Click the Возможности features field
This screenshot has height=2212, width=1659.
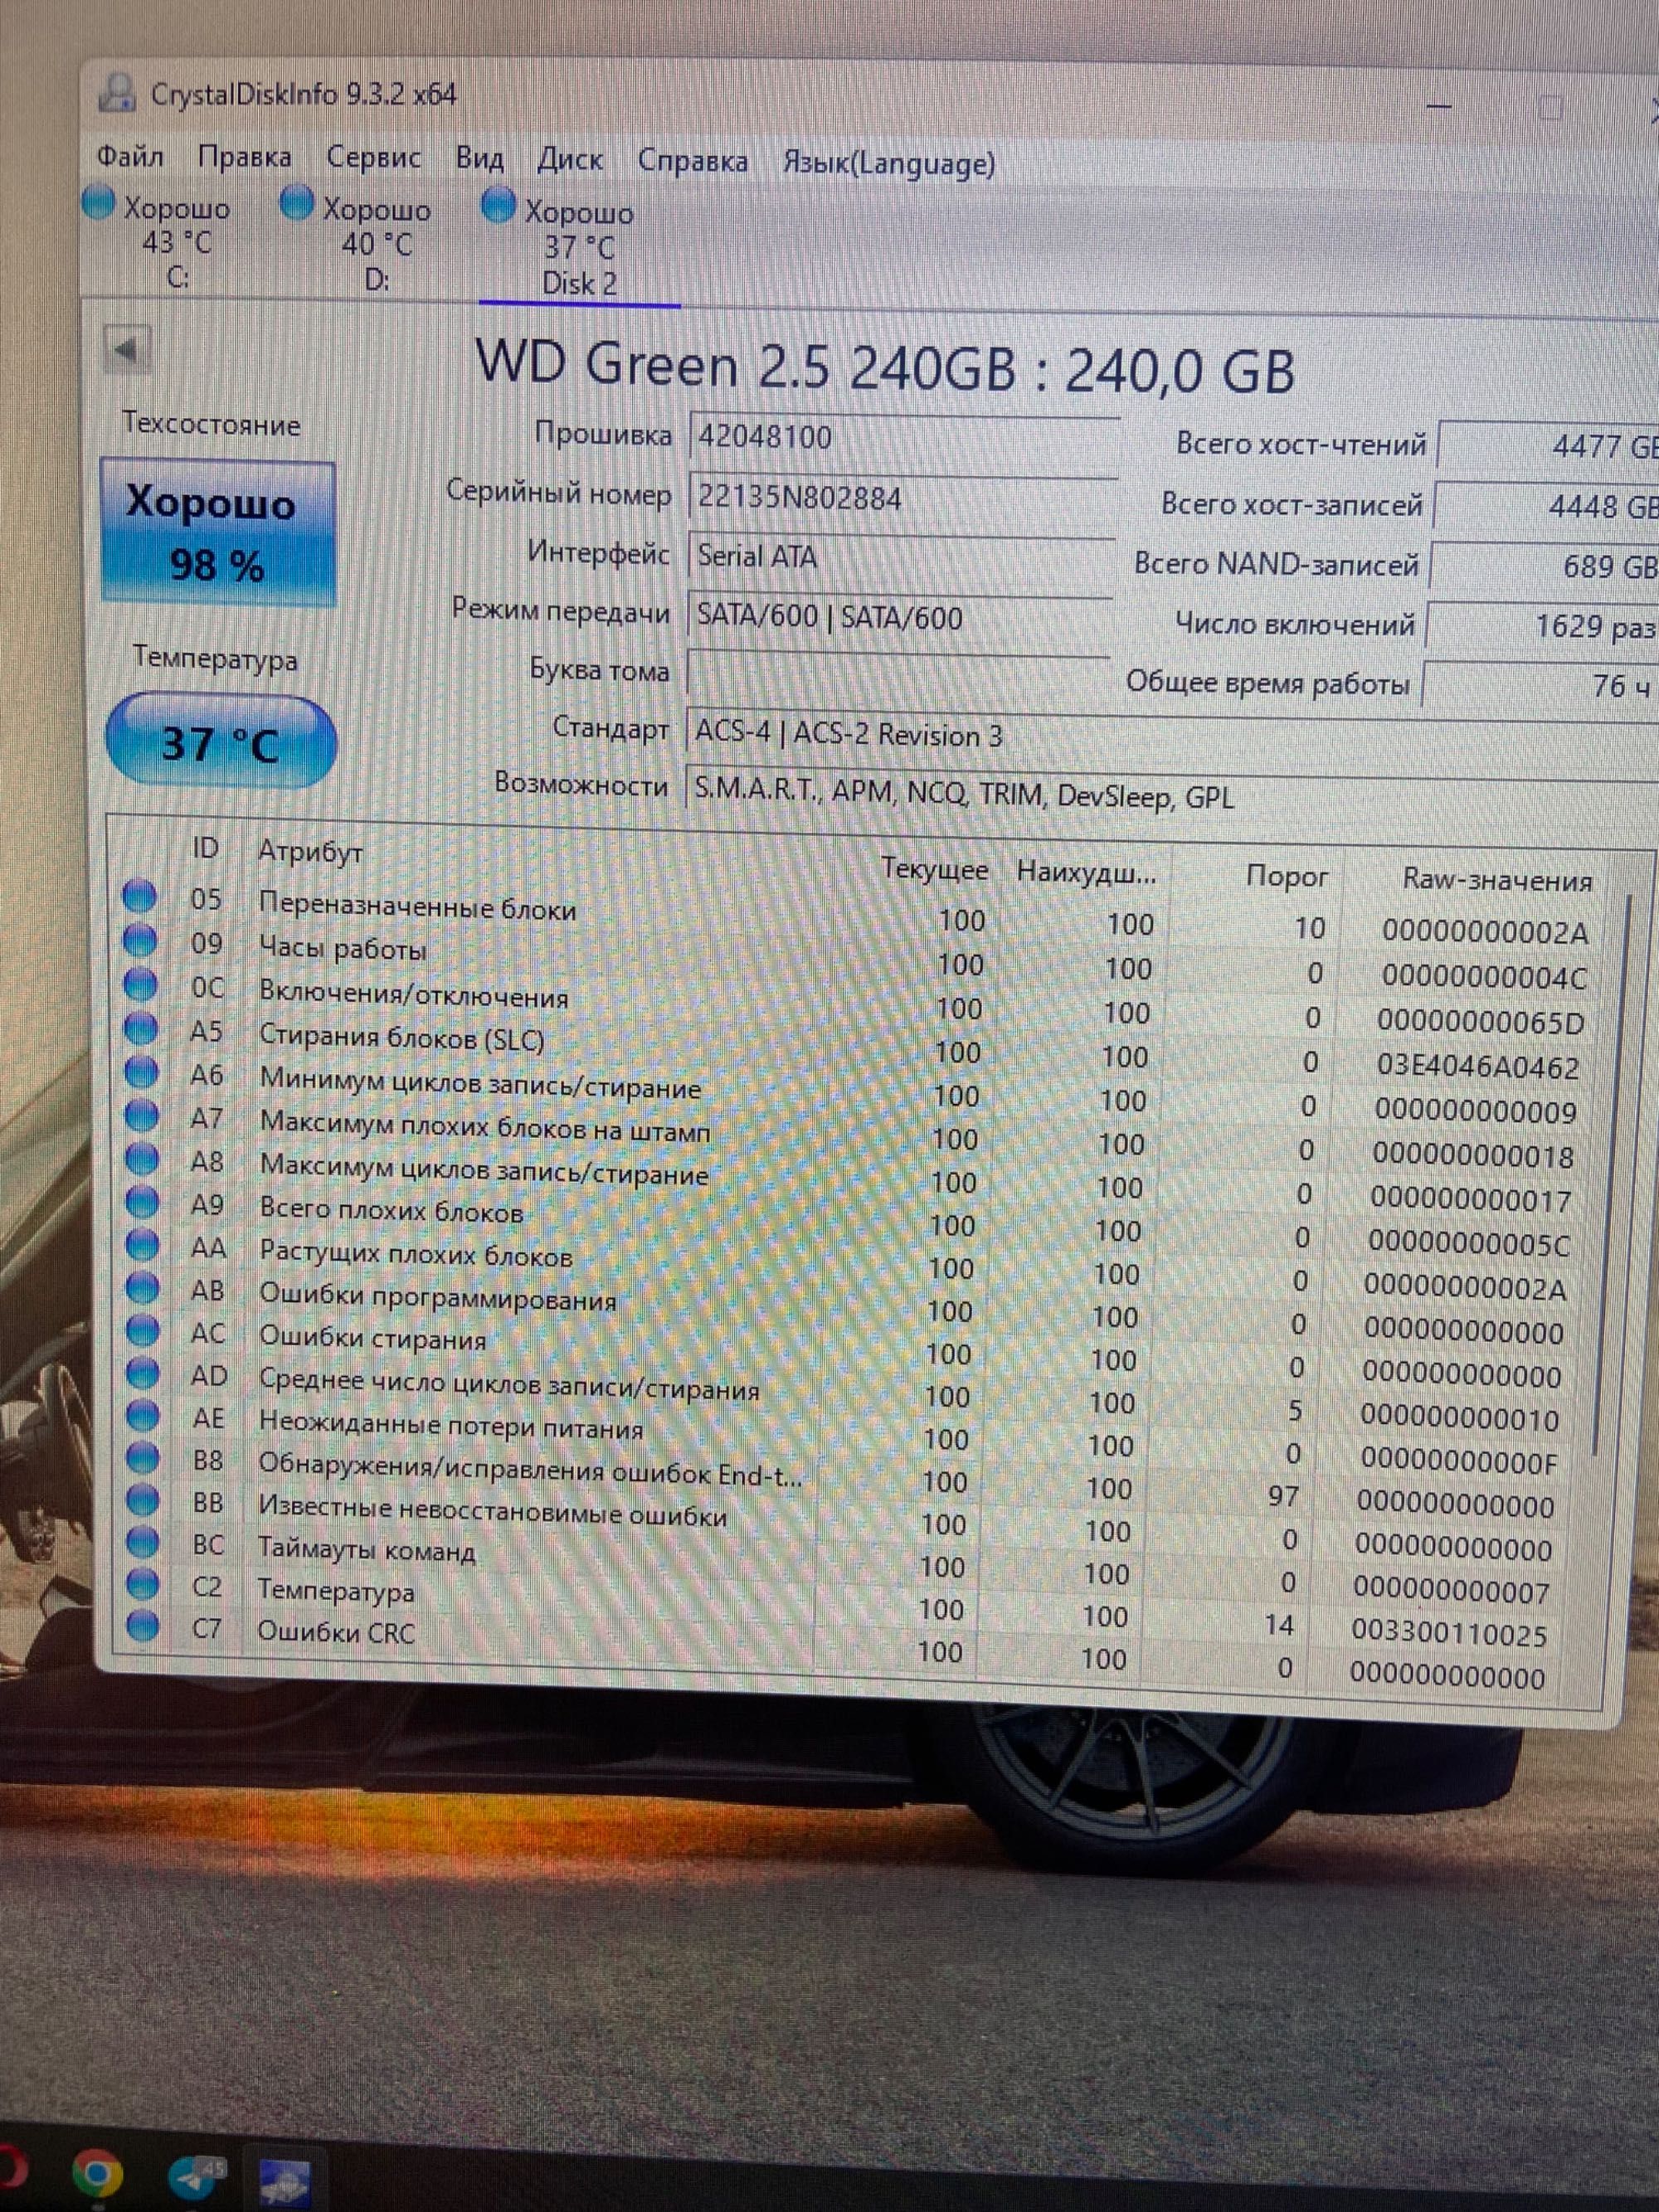tap(1172, 798)
